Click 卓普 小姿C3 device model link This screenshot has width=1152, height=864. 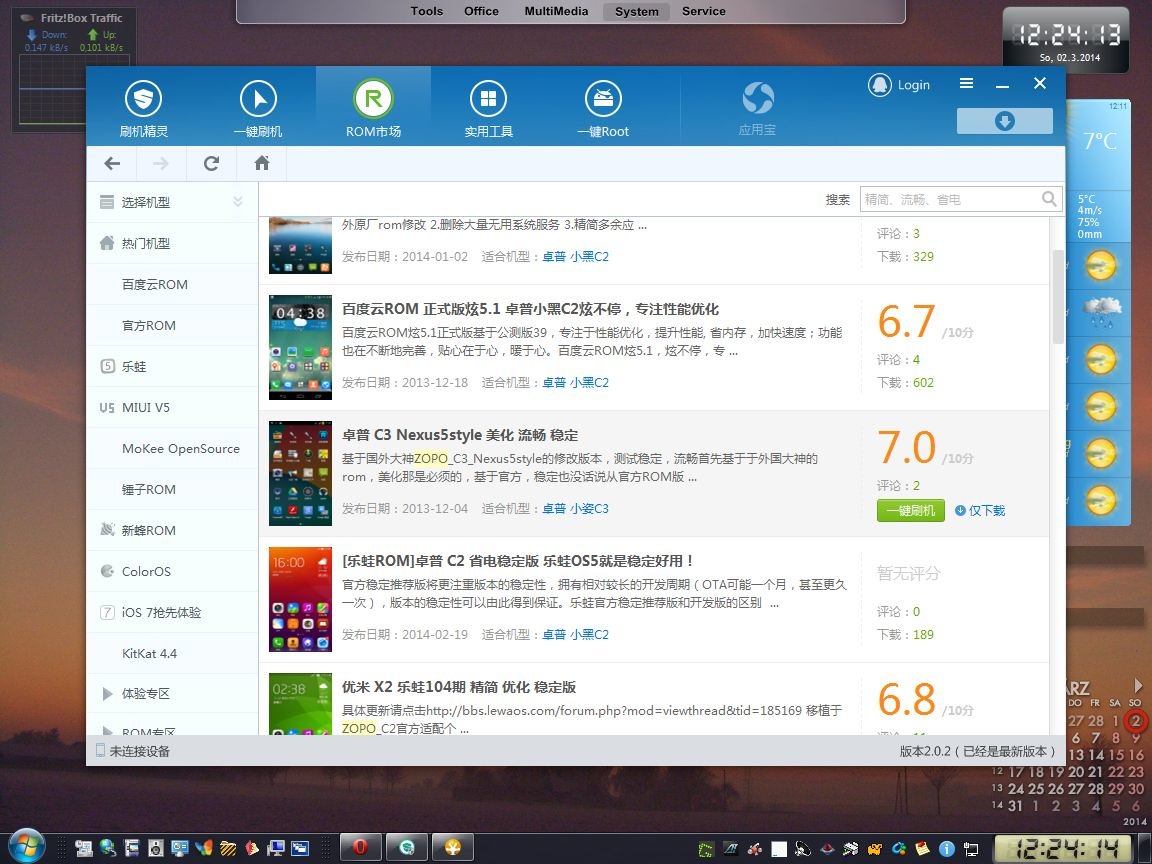pos(575,508)
